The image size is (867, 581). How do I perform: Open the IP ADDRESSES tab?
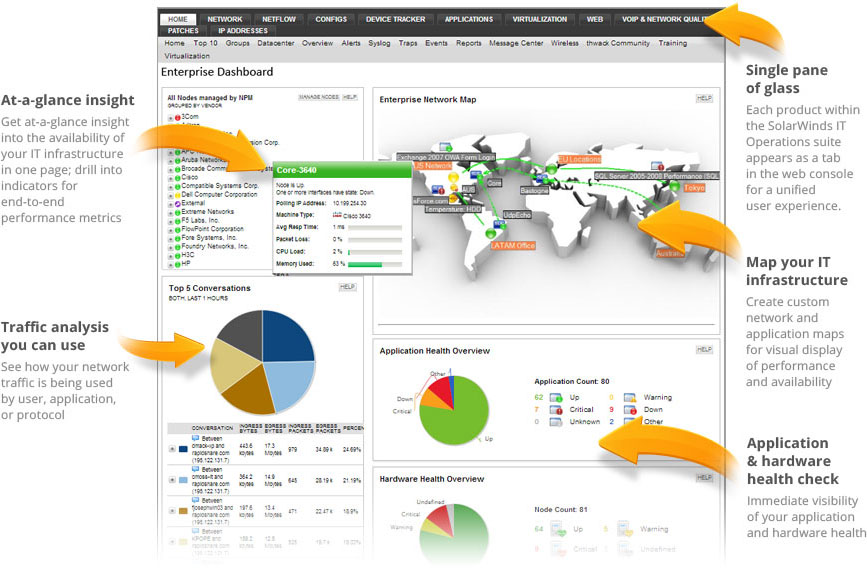coord(243,31)
